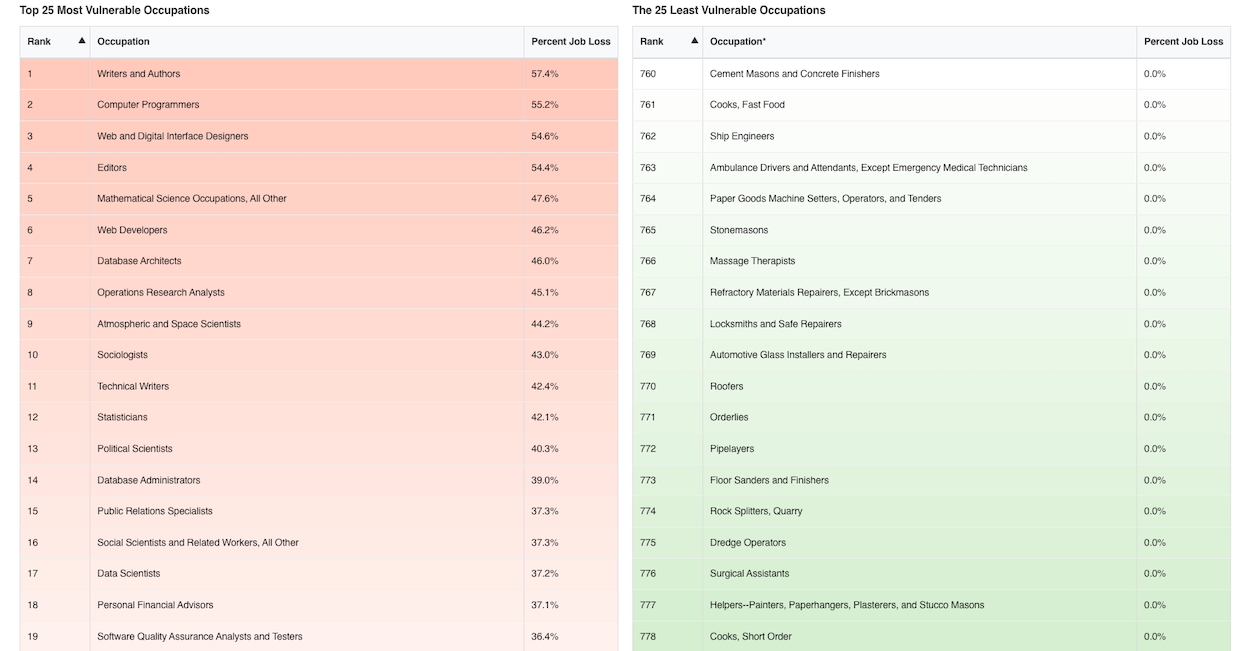Sort Most Vulnerable table by Percent Job Loss
Image resolution: width=1250 pixels, height=651 pixels.
pos(570,42)
